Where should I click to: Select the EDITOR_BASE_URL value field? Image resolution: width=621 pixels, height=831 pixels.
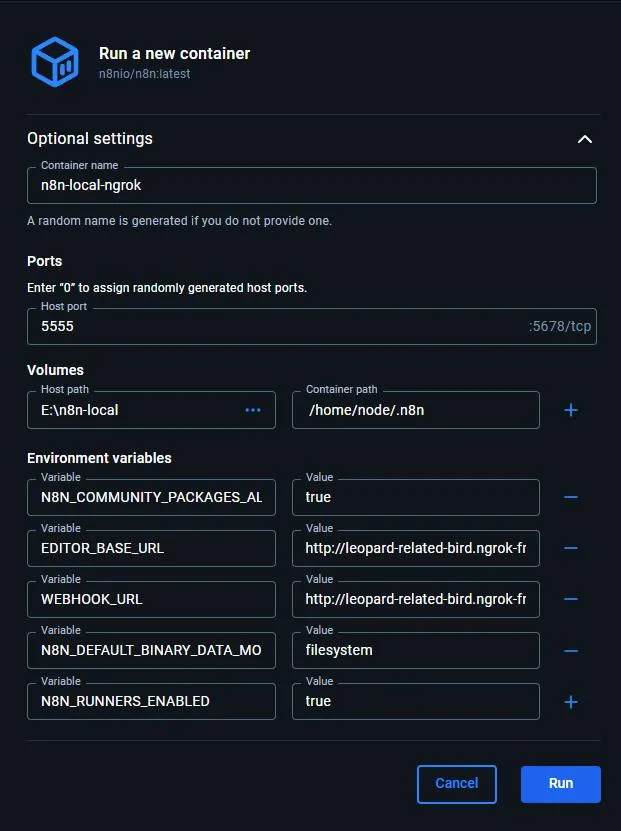click(415, 548)
